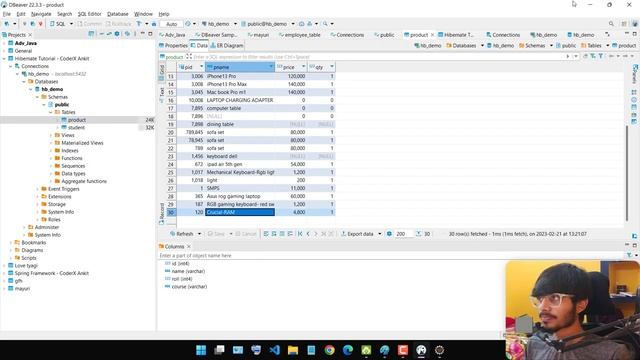The width and height of the screenshot is (640, 360).
Task: Open the pid column filter dropdown arrow
Action: (x=201, y=67)
